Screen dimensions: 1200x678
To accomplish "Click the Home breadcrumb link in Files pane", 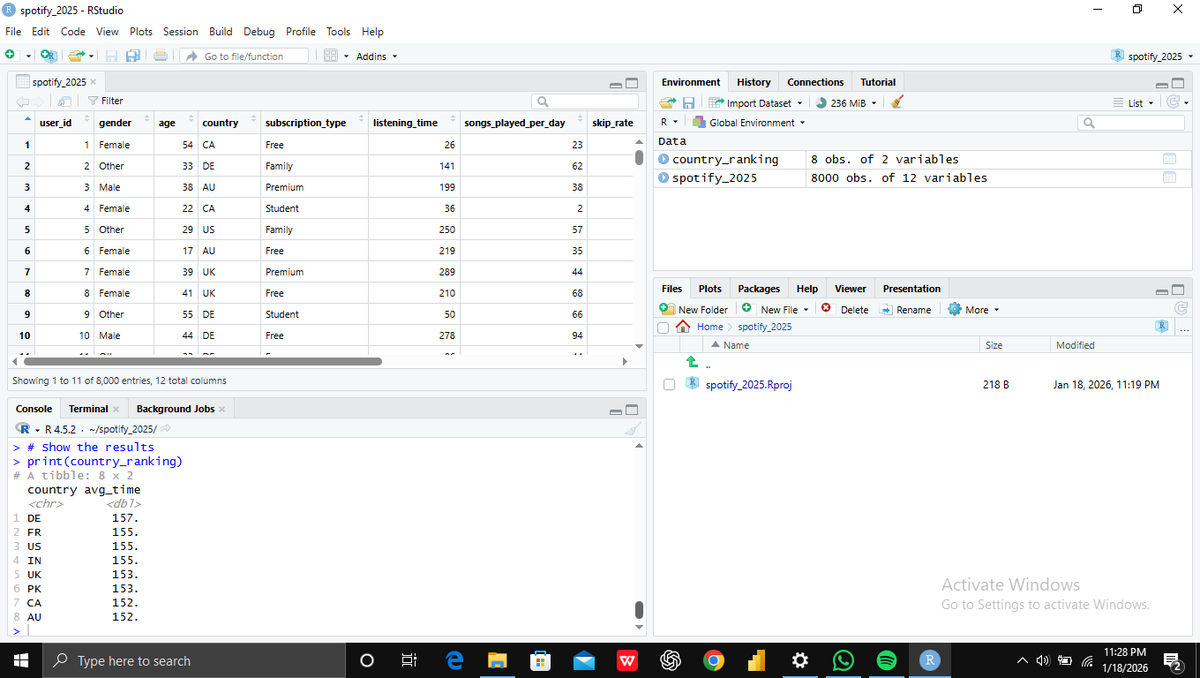I will coord(710,327).
